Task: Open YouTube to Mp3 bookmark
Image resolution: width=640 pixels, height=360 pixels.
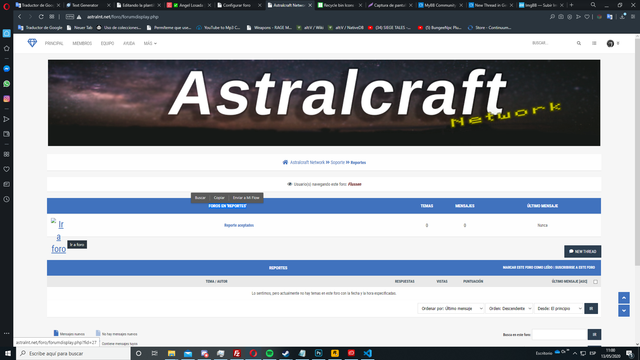Action: 218,28
